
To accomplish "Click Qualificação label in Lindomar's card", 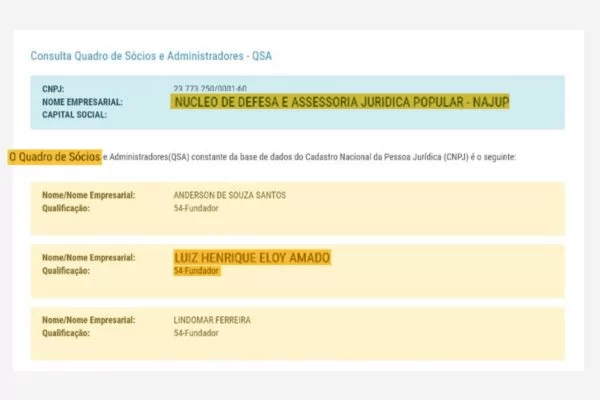I will [x=68, y=333].
